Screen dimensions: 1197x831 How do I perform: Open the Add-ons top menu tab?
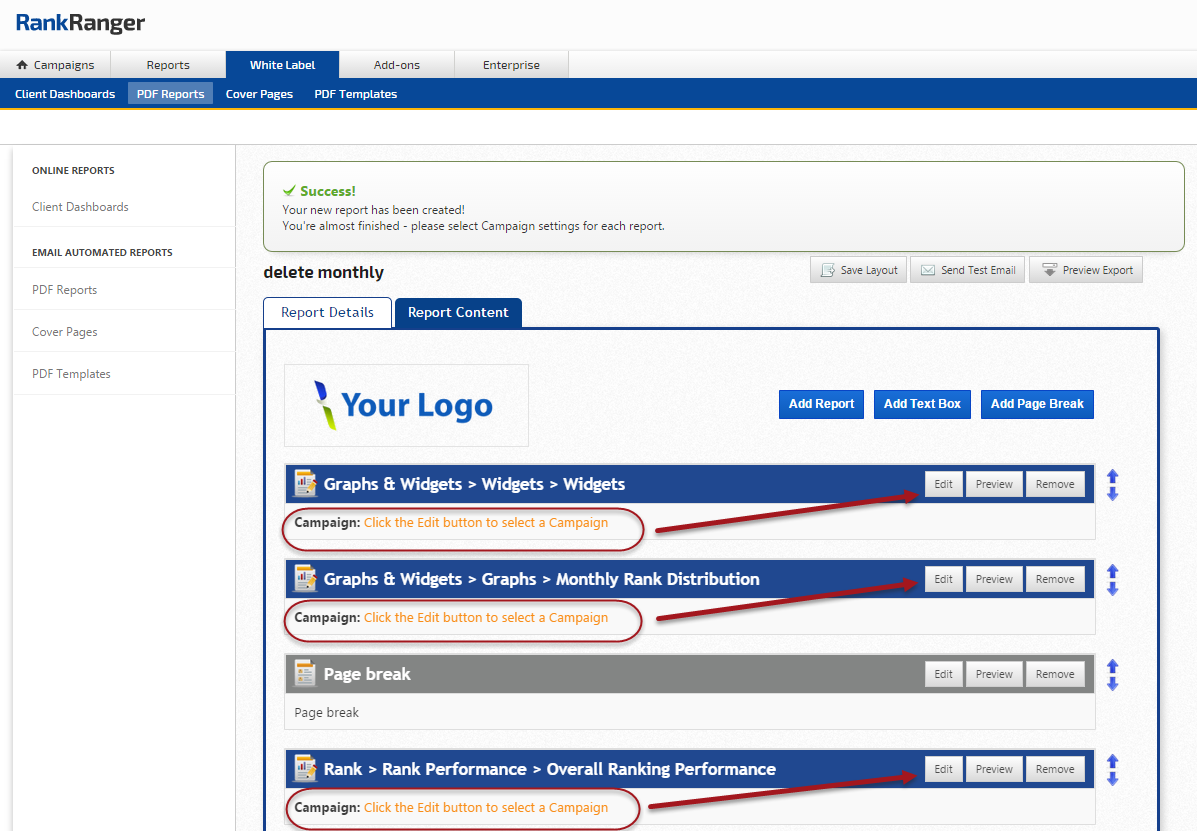397,65
